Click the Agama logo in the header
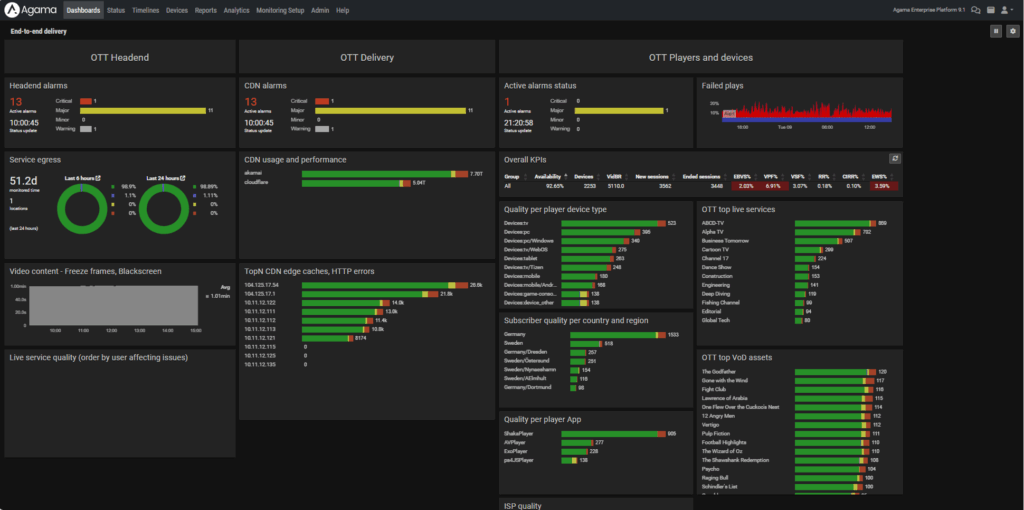The height and width of the screenshot is (510, 1024). [32, 10]
